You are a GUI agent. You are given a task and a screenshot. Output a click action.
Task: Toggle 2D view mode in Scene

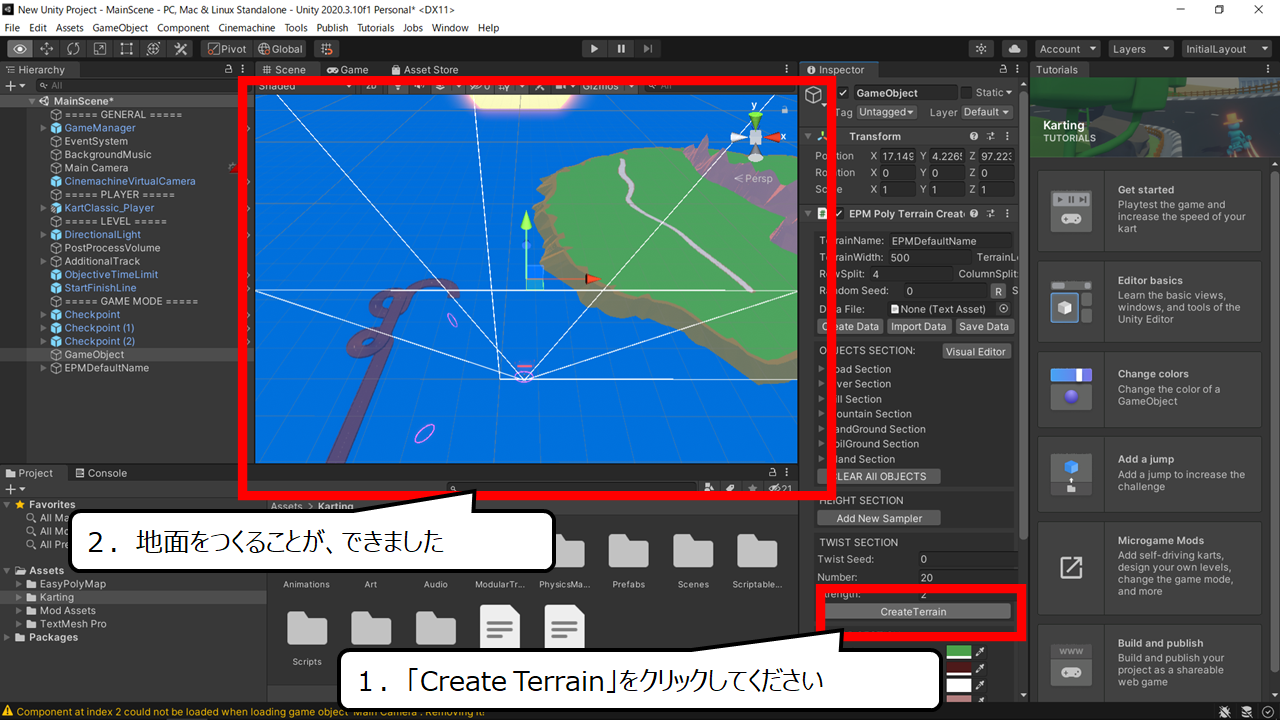(371, 86)
